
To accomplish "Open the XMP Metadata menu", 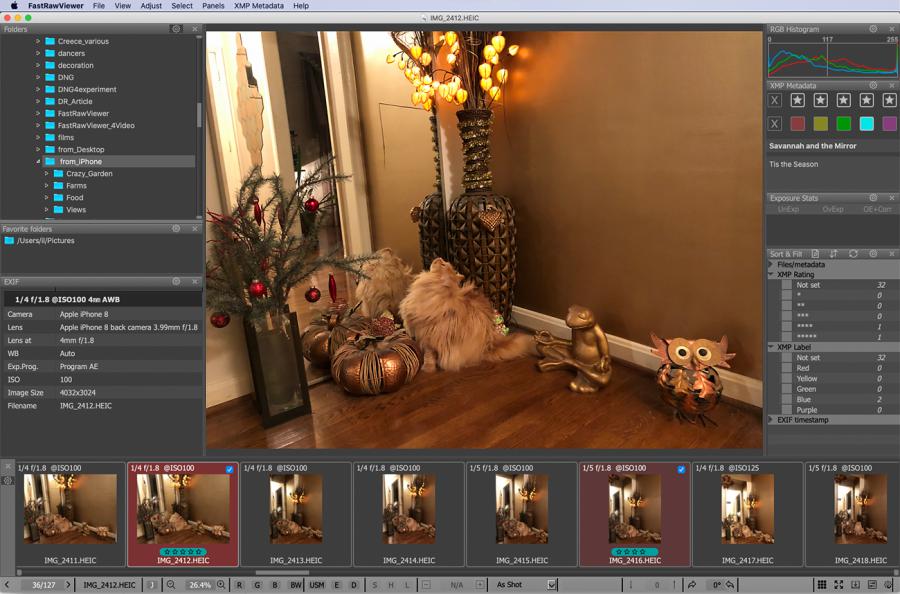I will click(x=258, y=6).
